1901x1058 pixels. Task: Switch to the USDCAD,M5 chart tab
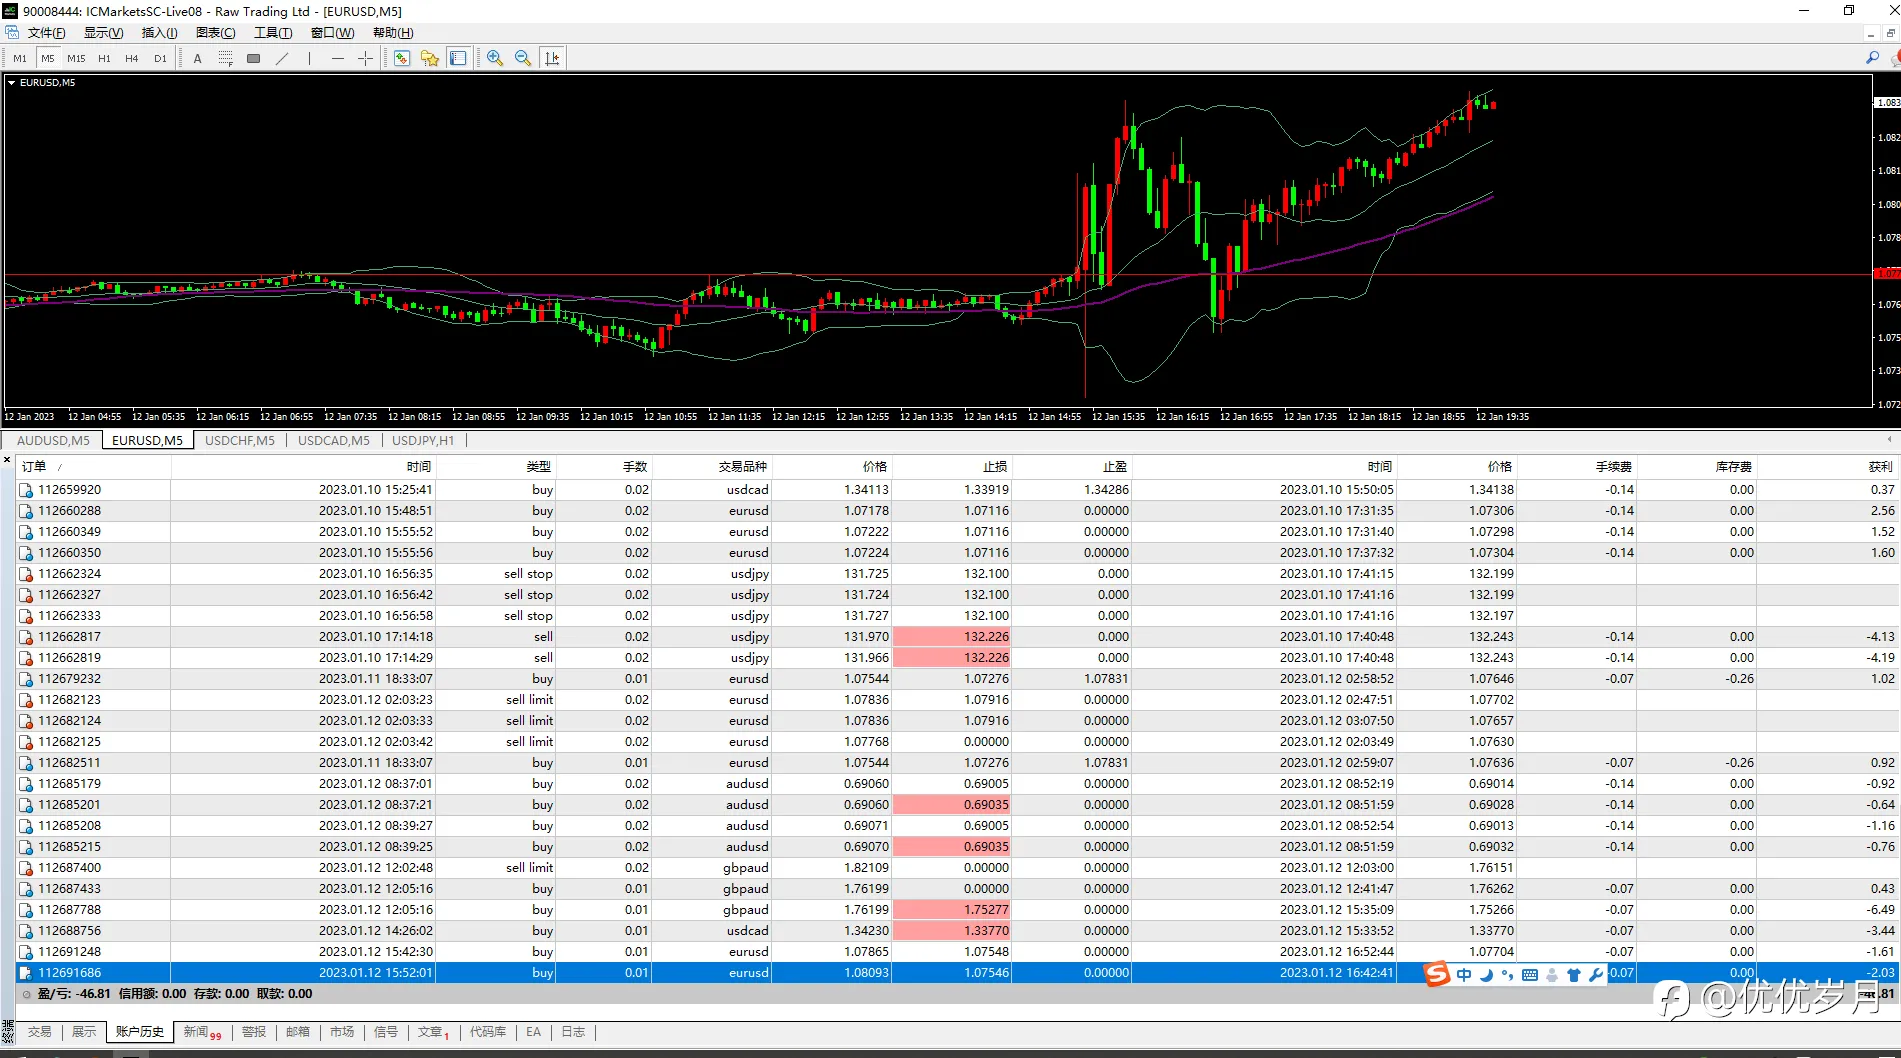334,441
